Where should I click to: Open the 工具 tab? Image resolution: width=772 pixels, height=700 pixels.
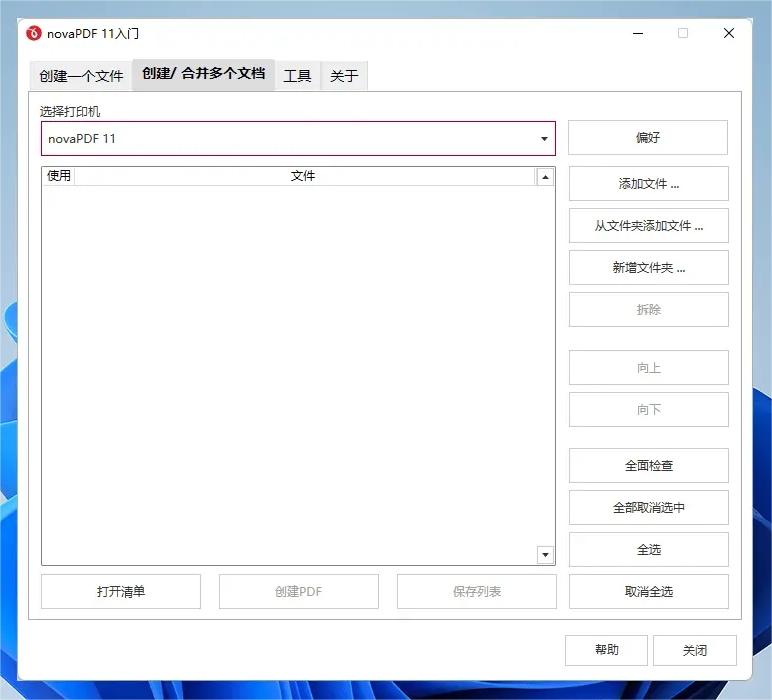pos(297,76)
